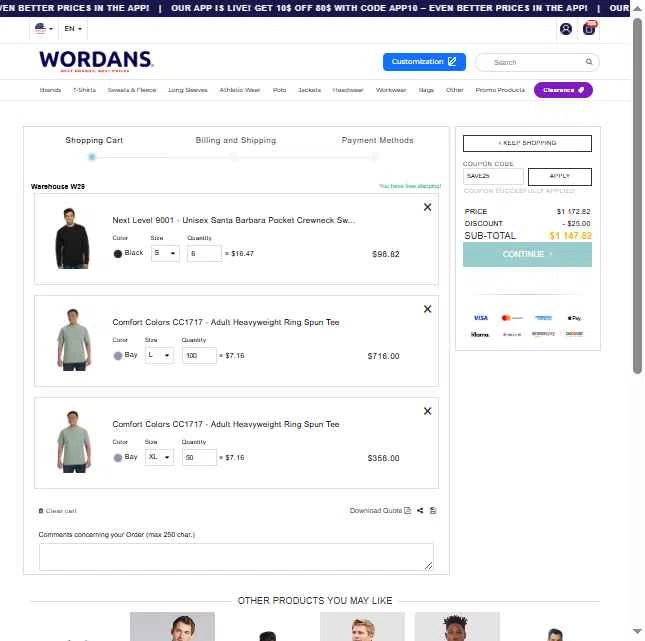
Task: Click the order comments text area
Action: coord(236,557)
